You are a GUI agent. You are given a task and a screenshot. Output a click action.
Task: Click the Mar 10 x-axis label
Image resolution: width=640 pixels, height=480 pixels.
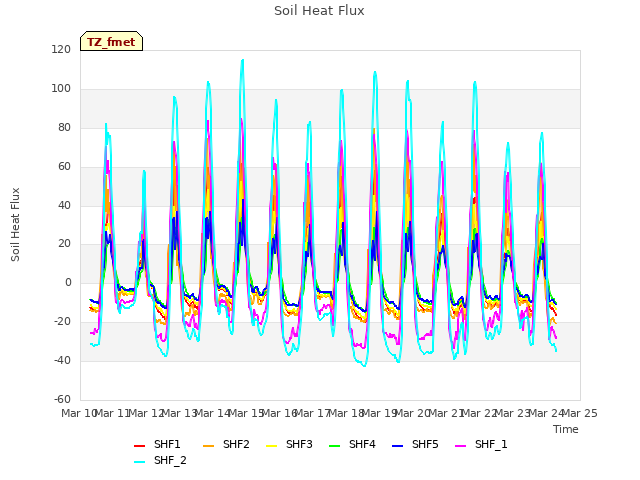point(78,413)
